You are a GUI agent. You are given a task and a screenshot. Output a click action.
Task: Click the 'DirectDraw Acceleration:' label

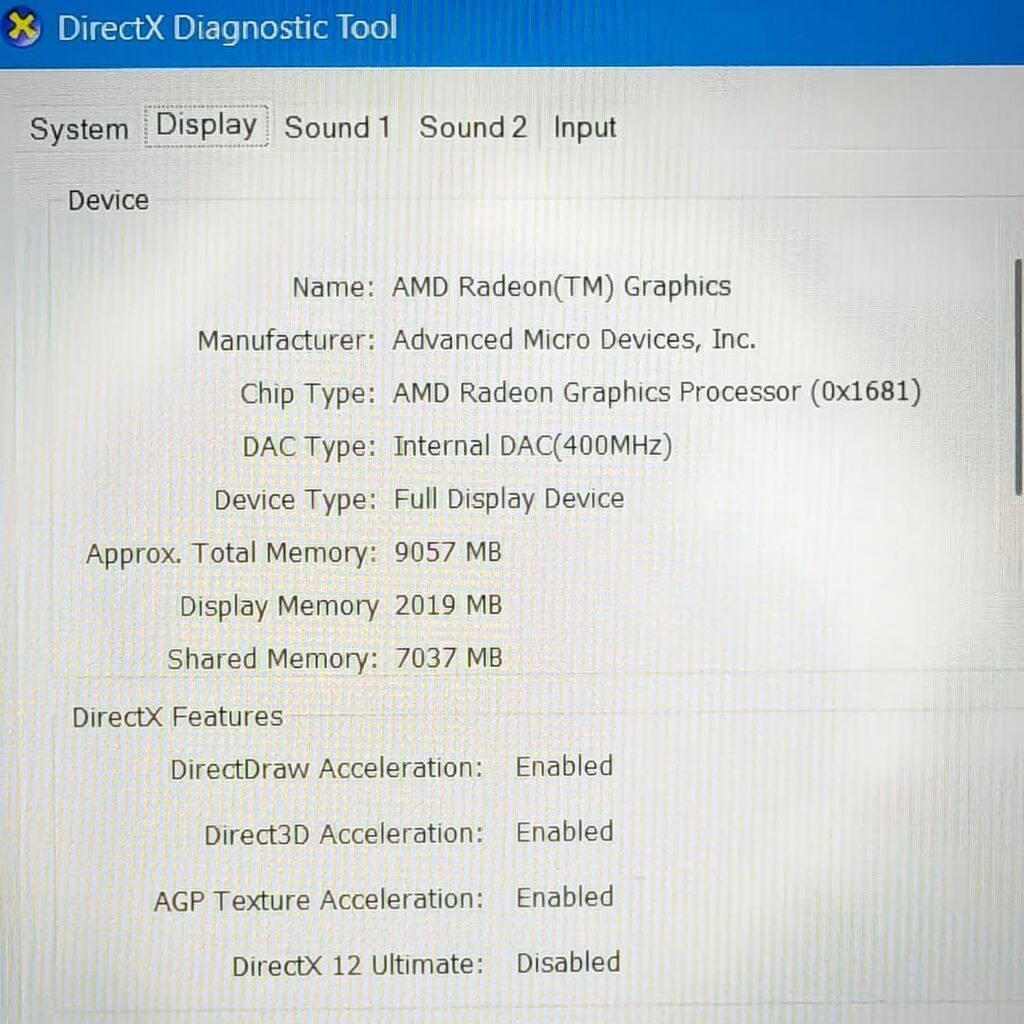(x=327, y=769)
